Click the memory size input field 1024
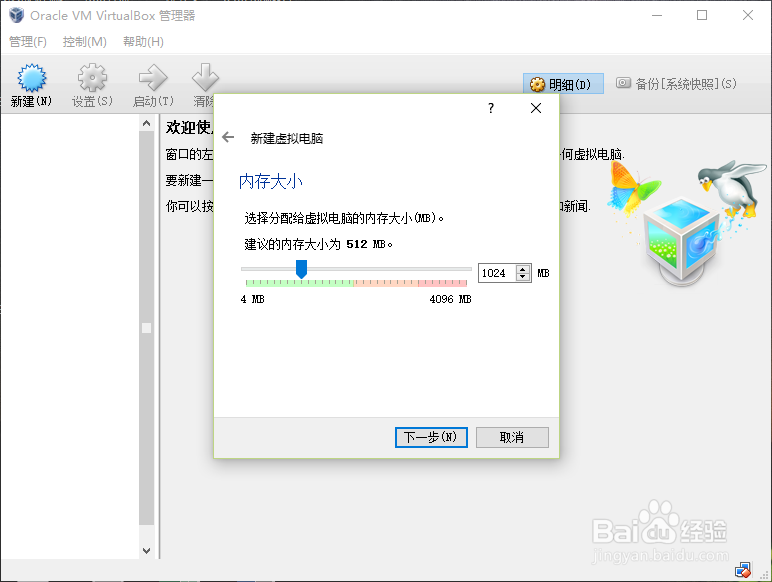Image resolution: width=772 pixels, height=582 pixels. coord(497,273)
